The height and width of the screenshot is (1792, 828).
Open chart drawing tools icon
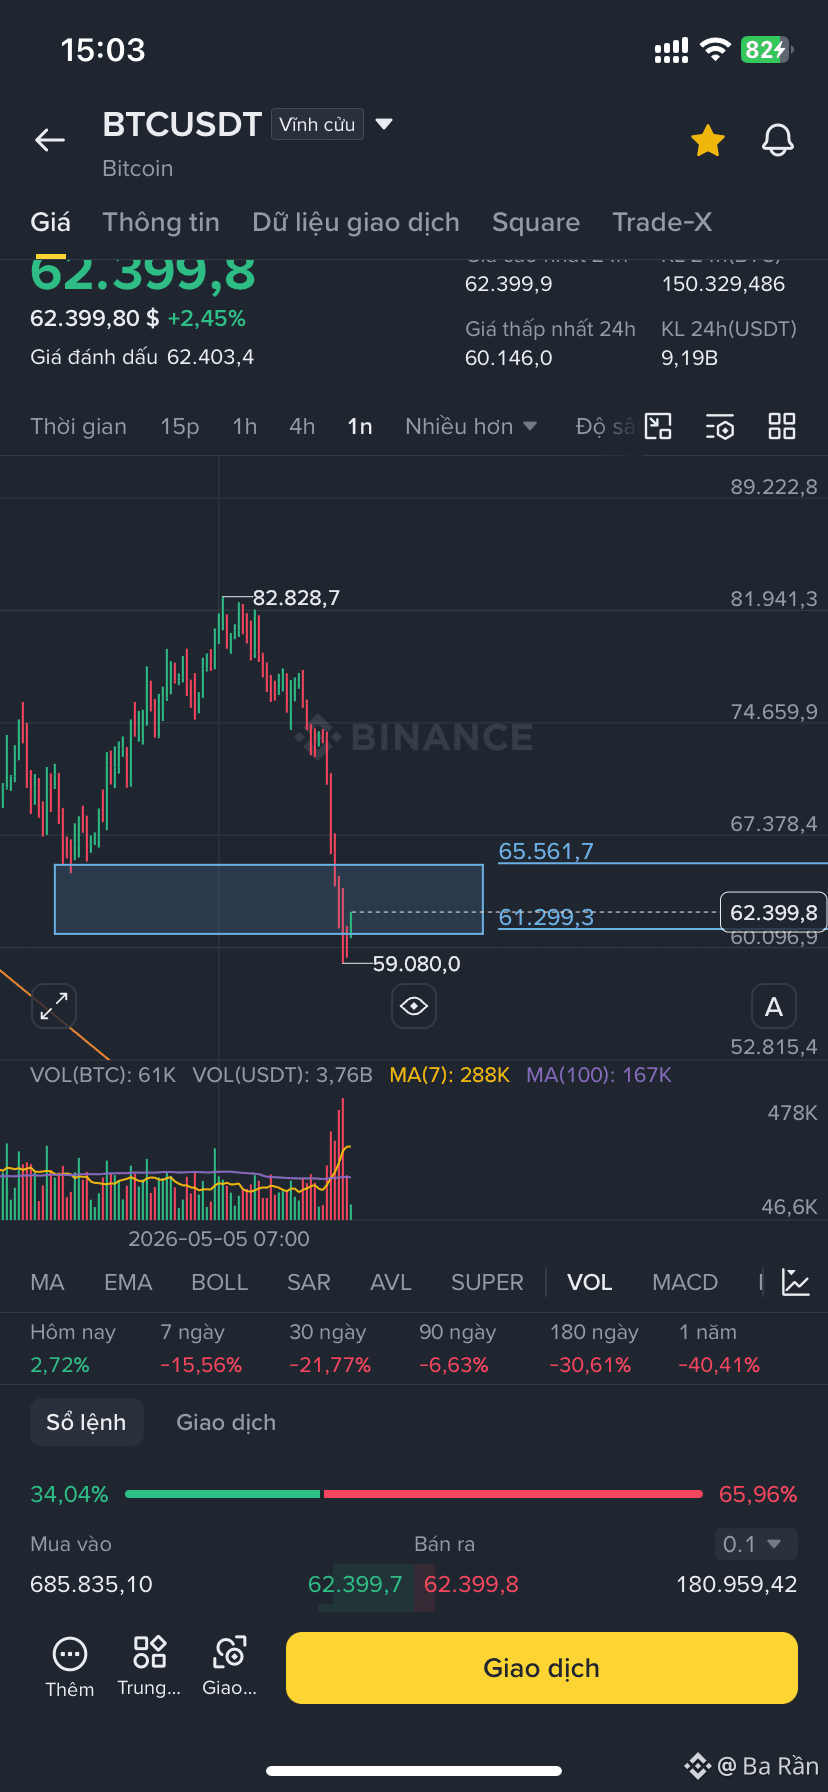pyautogui.click(x=658, y=427)
